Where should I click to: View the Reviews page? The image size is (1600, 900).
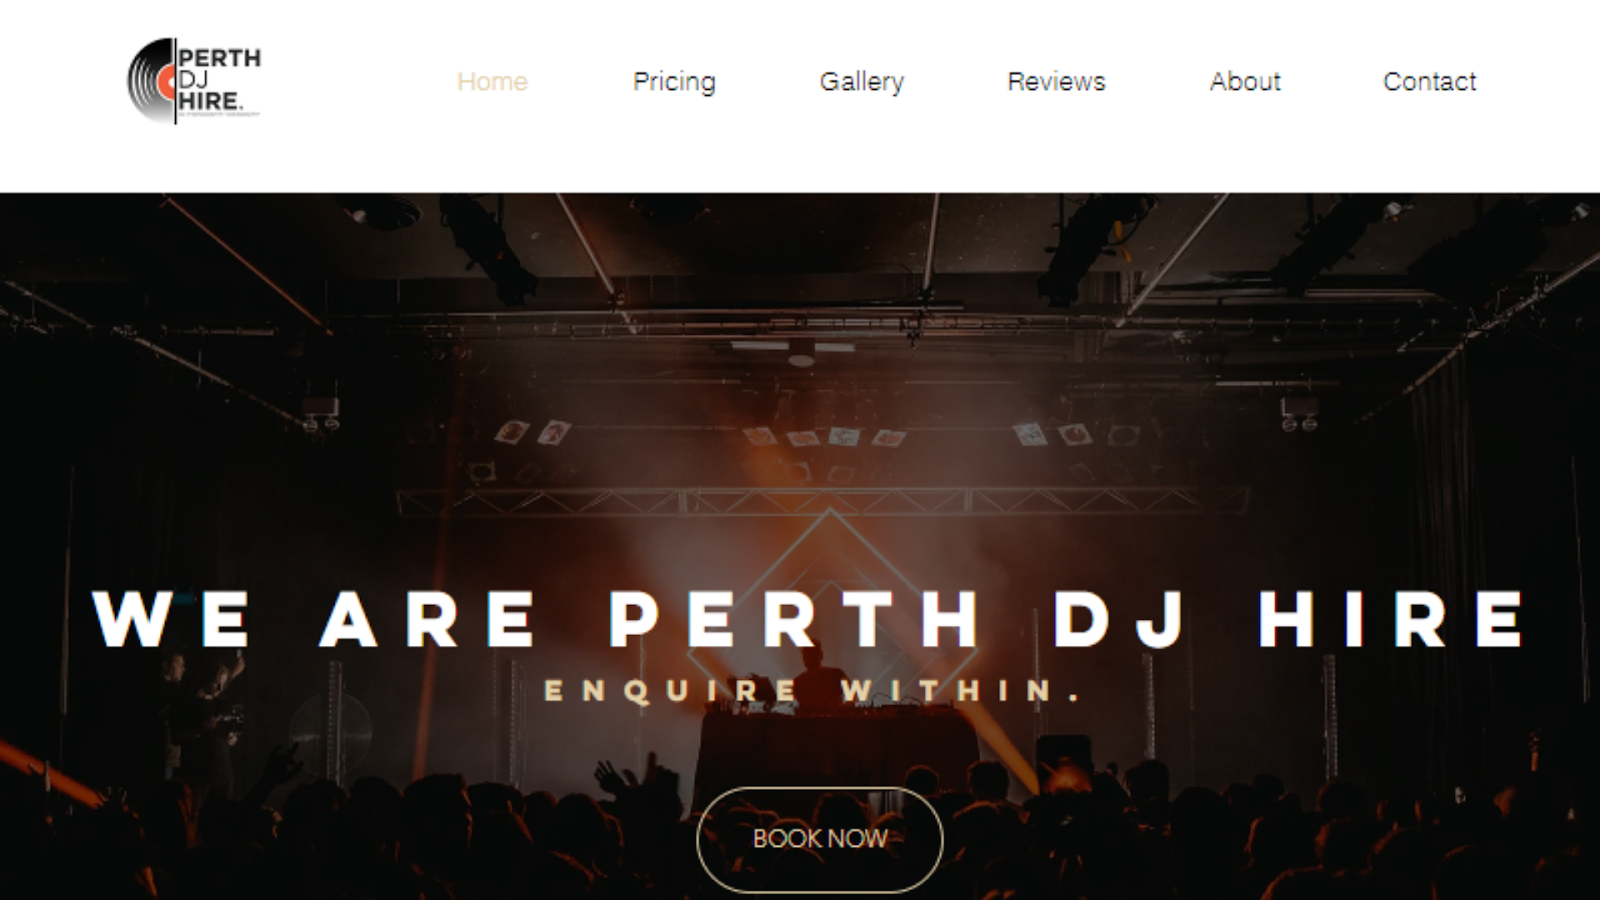tap(1056, 81)
